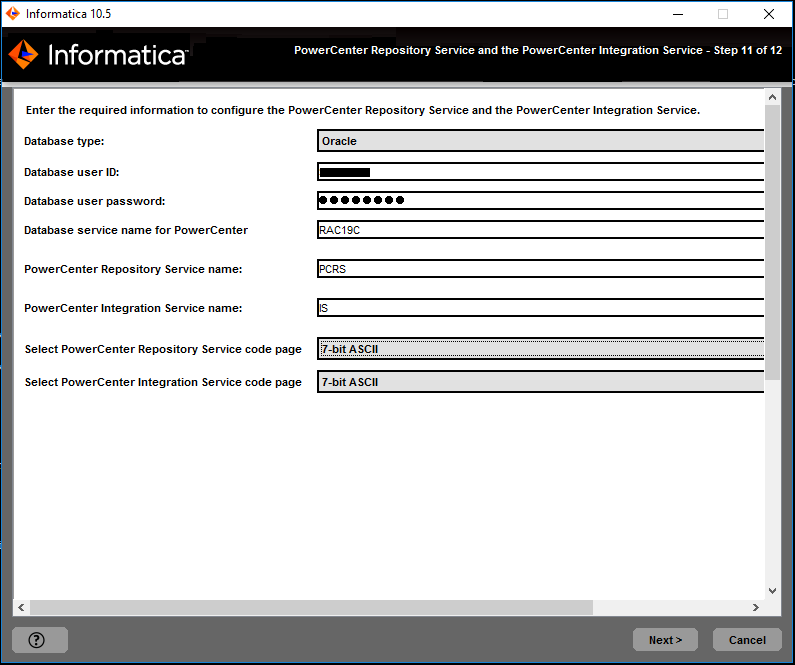
Task: Click the 'Database user password:' label
Action: (94, 201)
